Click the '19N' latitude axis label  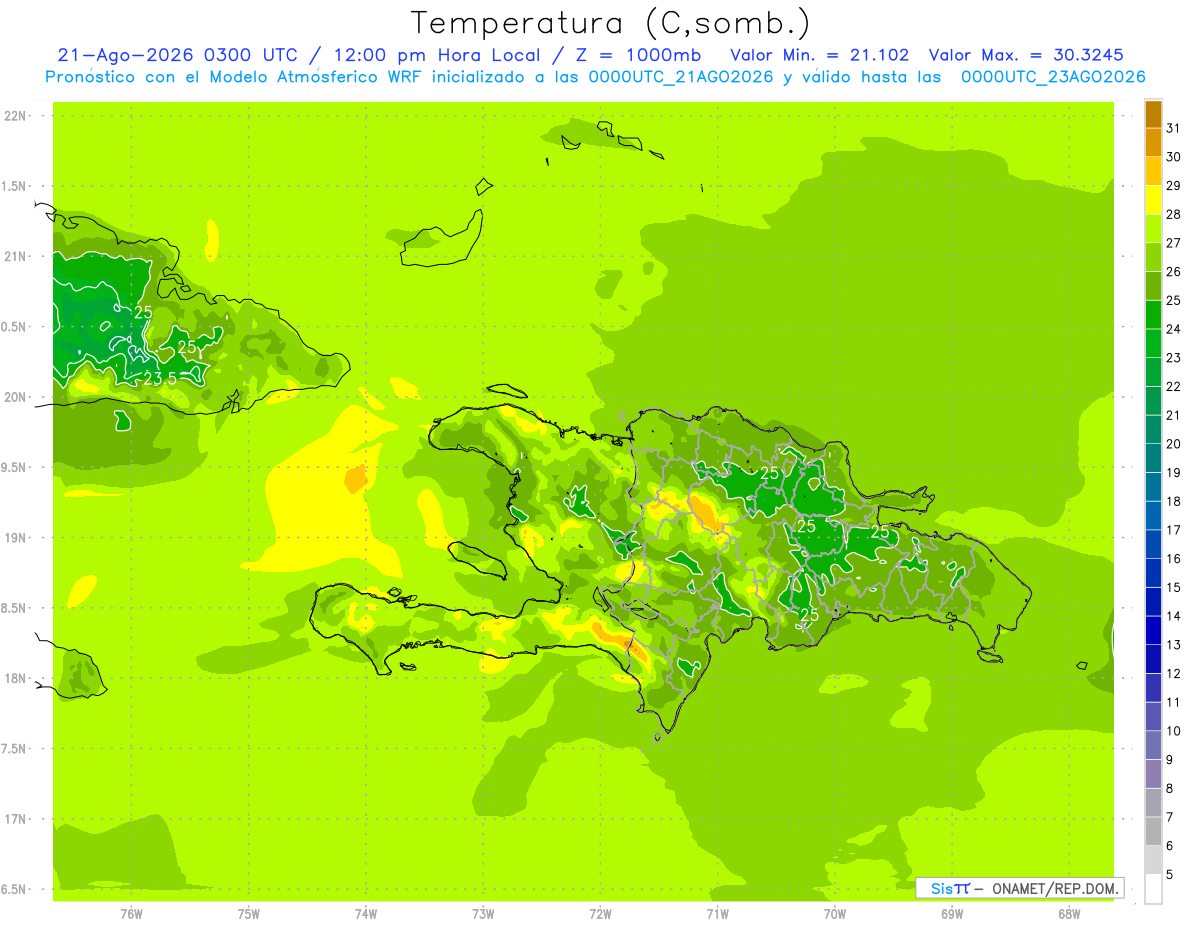click(16, 537)
